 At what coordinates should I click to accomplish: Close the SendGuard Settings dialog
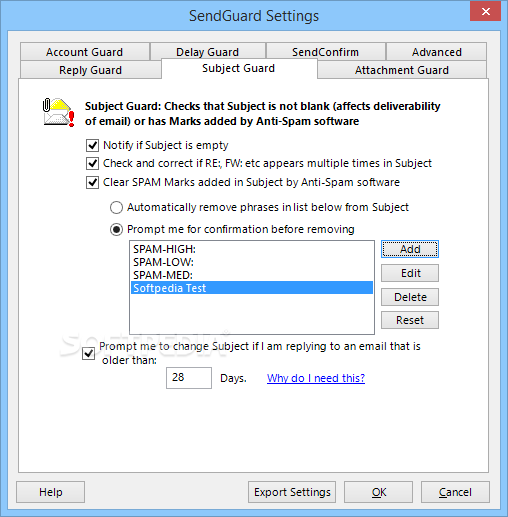(485, 11)
